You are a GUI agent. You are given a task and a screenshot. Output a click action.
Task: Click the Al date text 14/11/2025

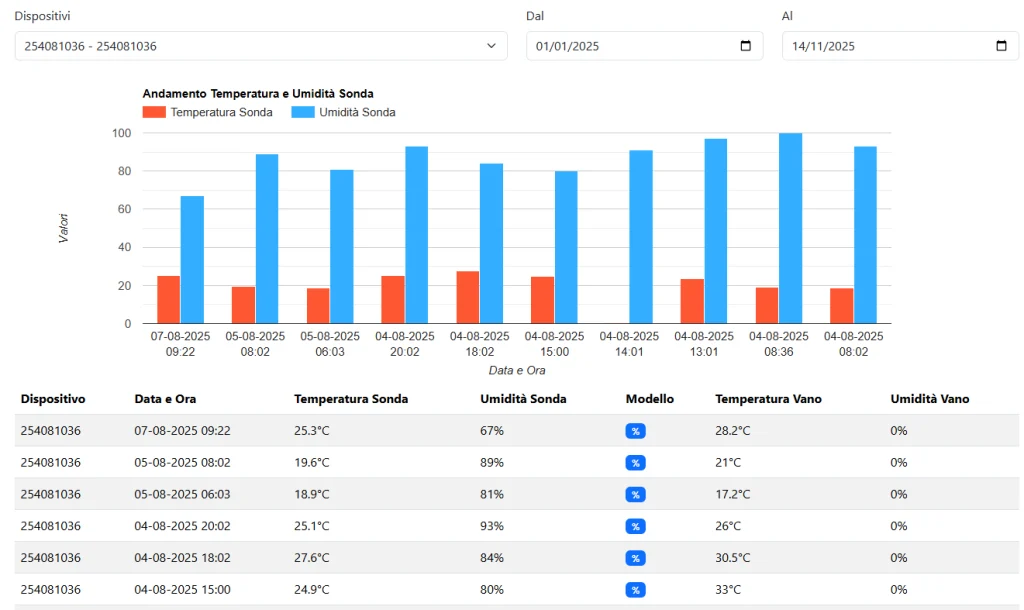(823, 46)
